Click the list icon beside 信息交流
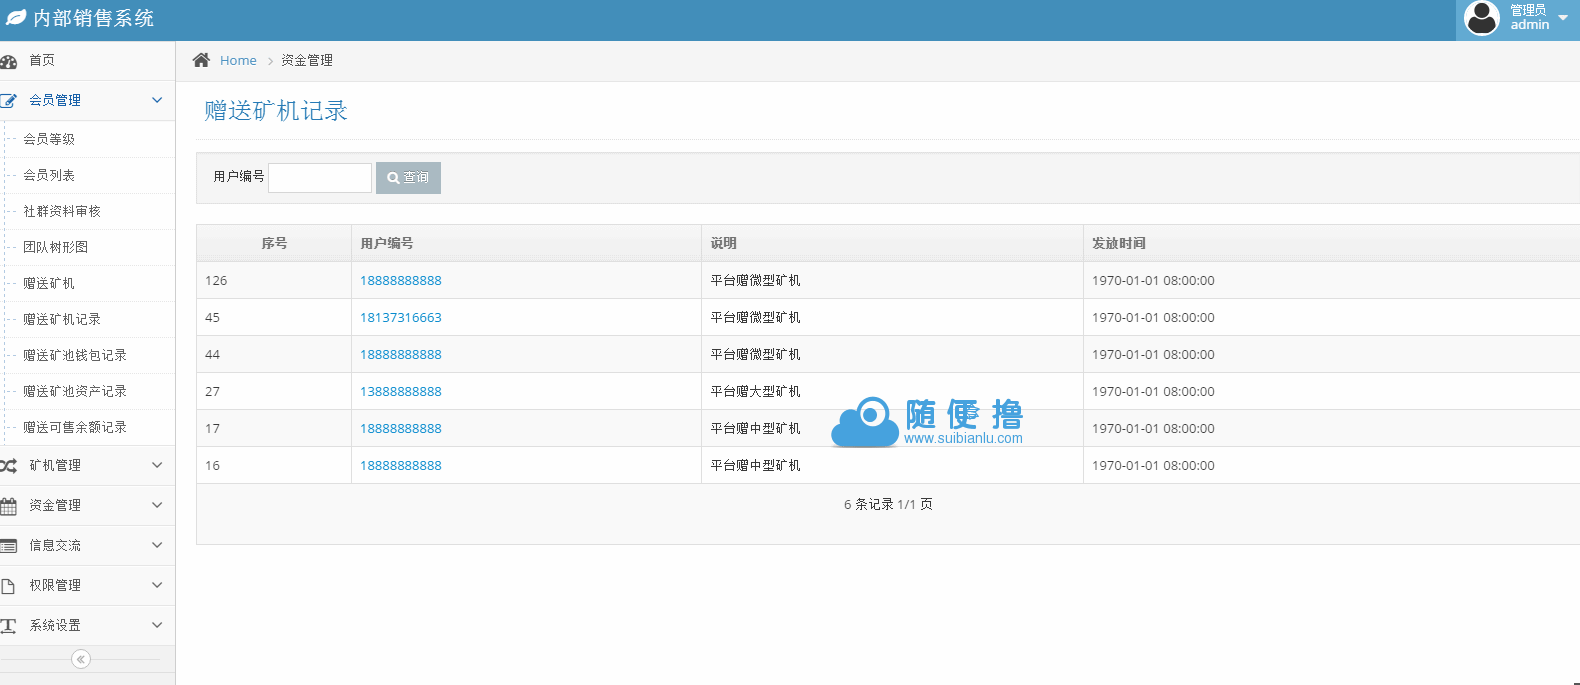The height and width of the screenshot is (685, 1580). [x=9, y=546]
